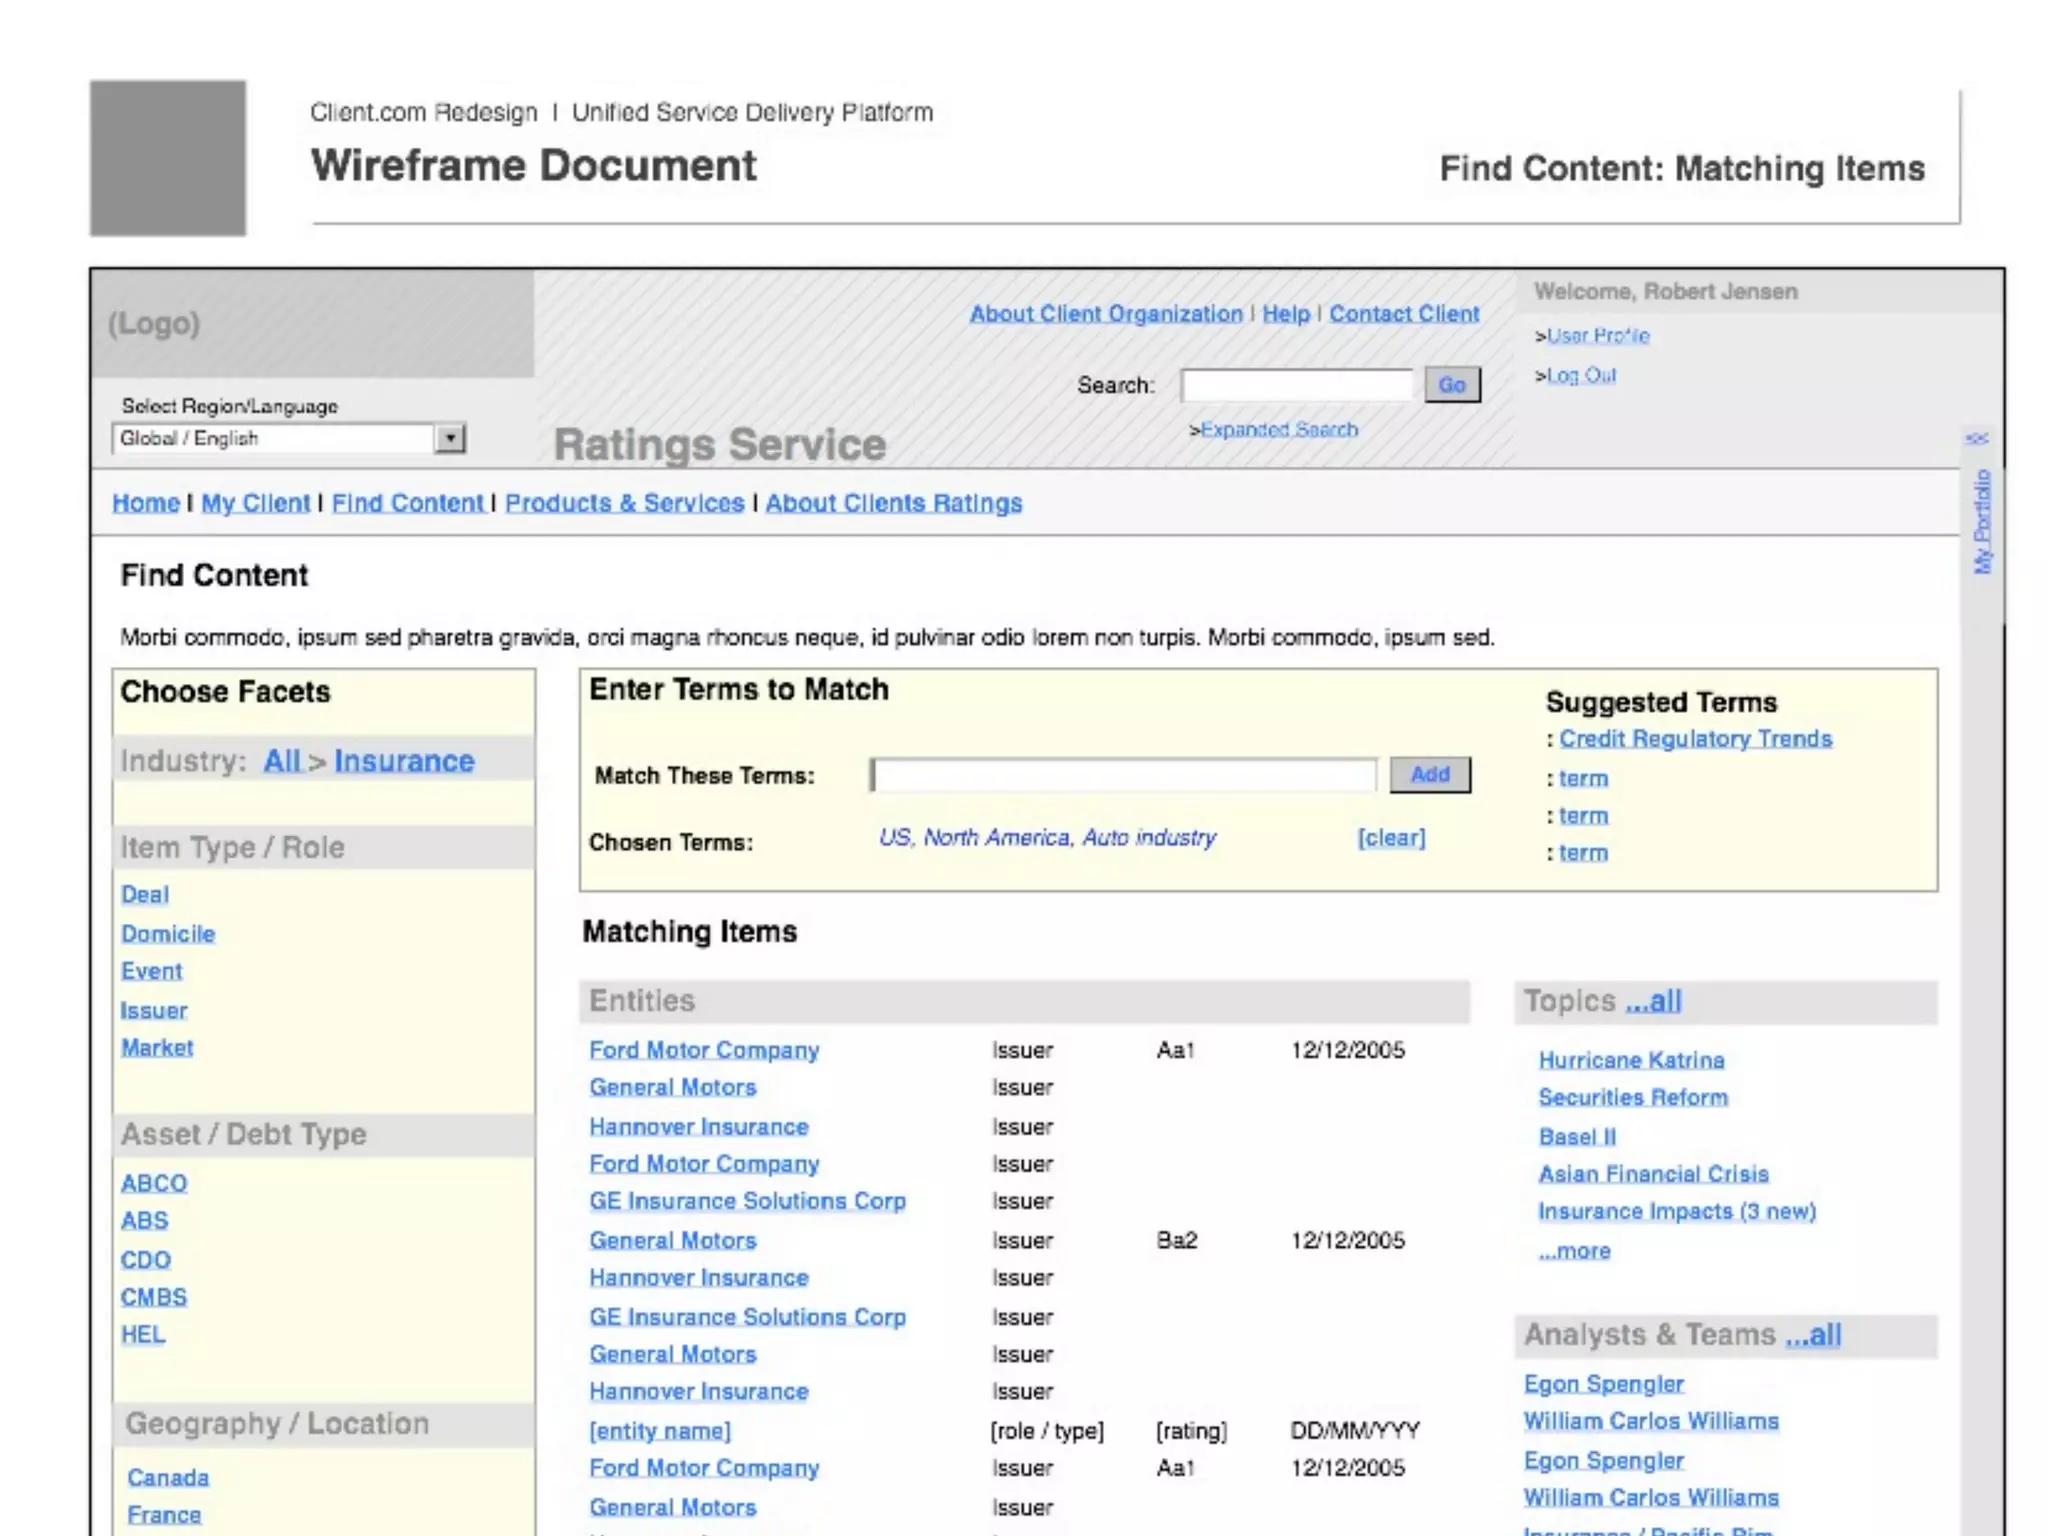Clear the chosen terms

tap(1390, 838)
